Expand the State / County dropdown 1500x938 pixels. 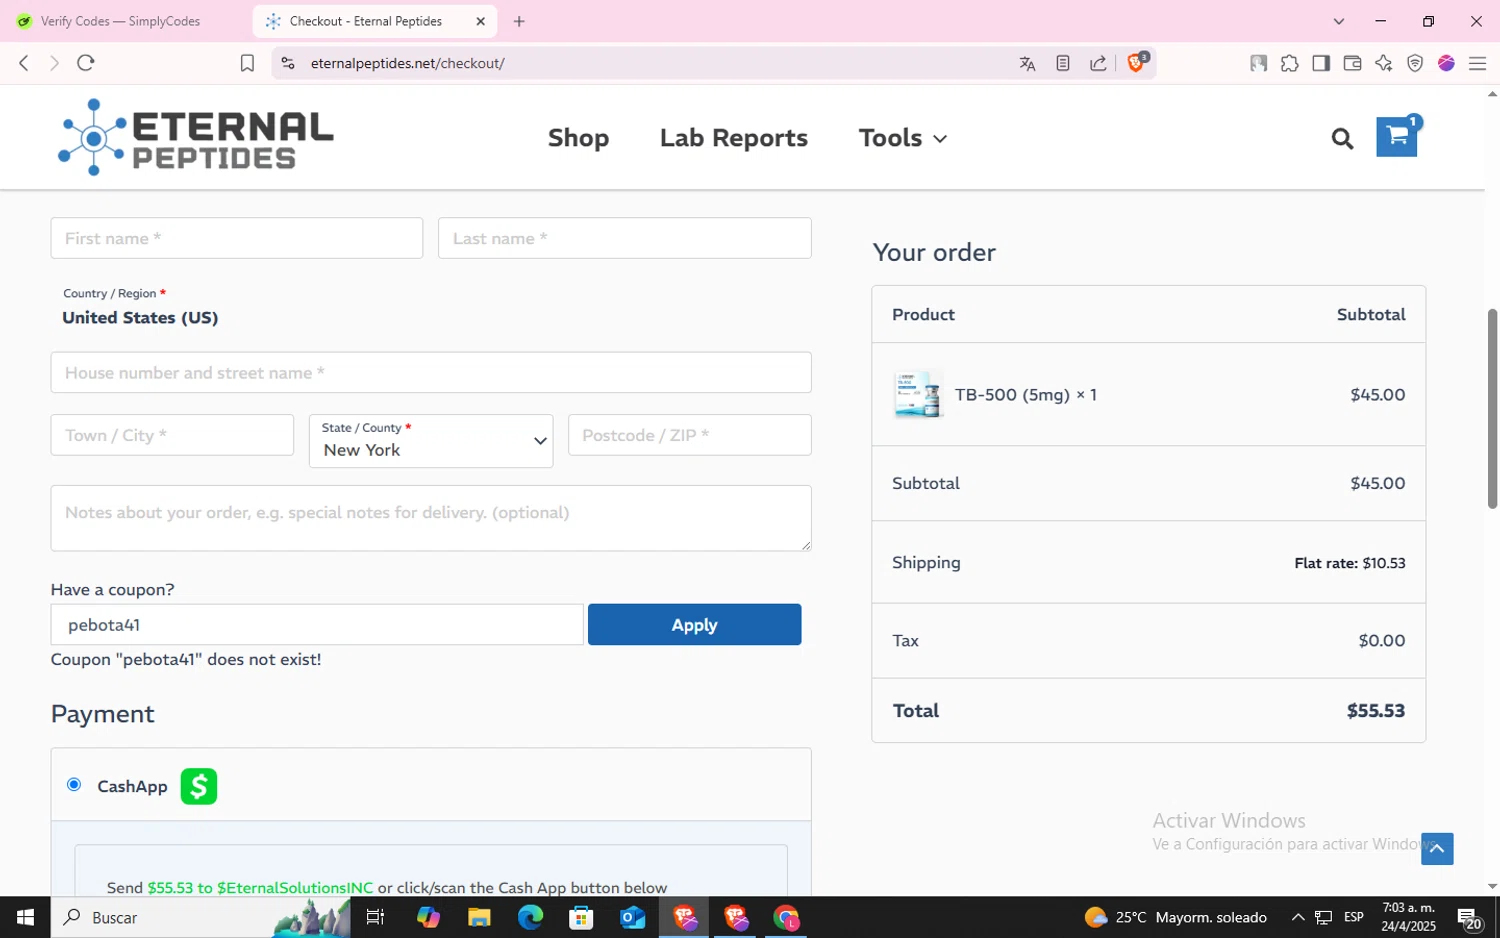point(431,441)
